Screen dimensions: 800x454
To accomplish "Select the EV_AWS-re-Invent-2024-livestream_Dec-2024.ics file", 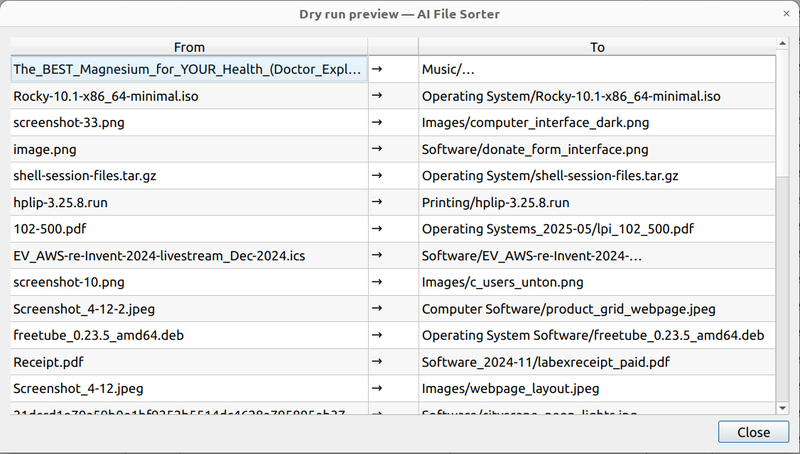I will click(x=159, y=255).
